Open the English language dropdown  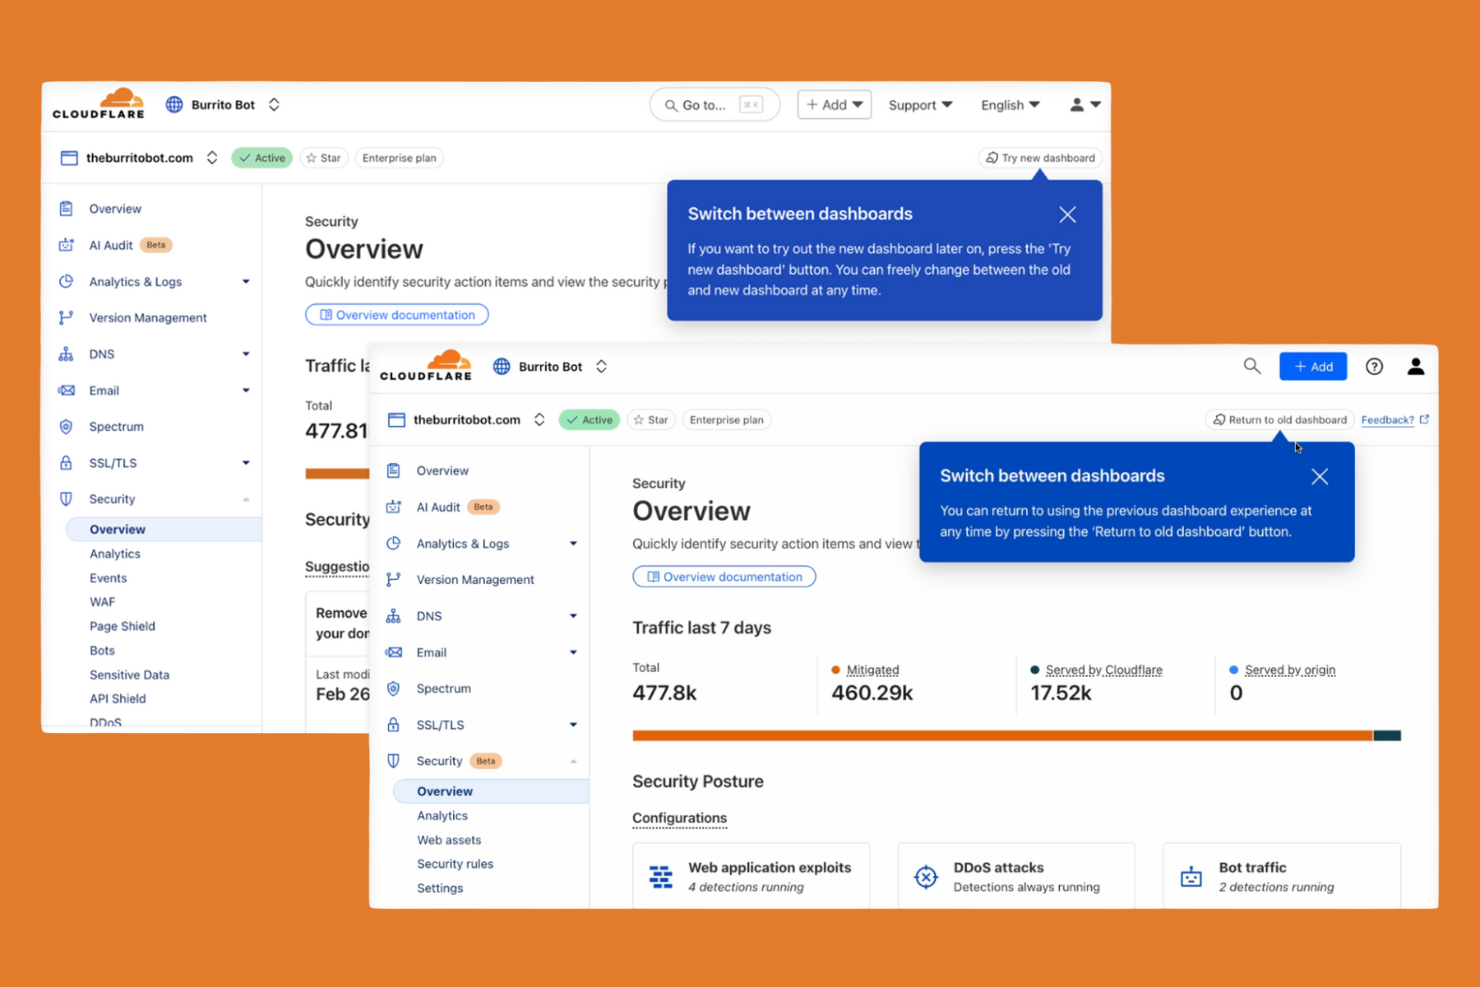pyautogui.click(x=1009, y=104)
